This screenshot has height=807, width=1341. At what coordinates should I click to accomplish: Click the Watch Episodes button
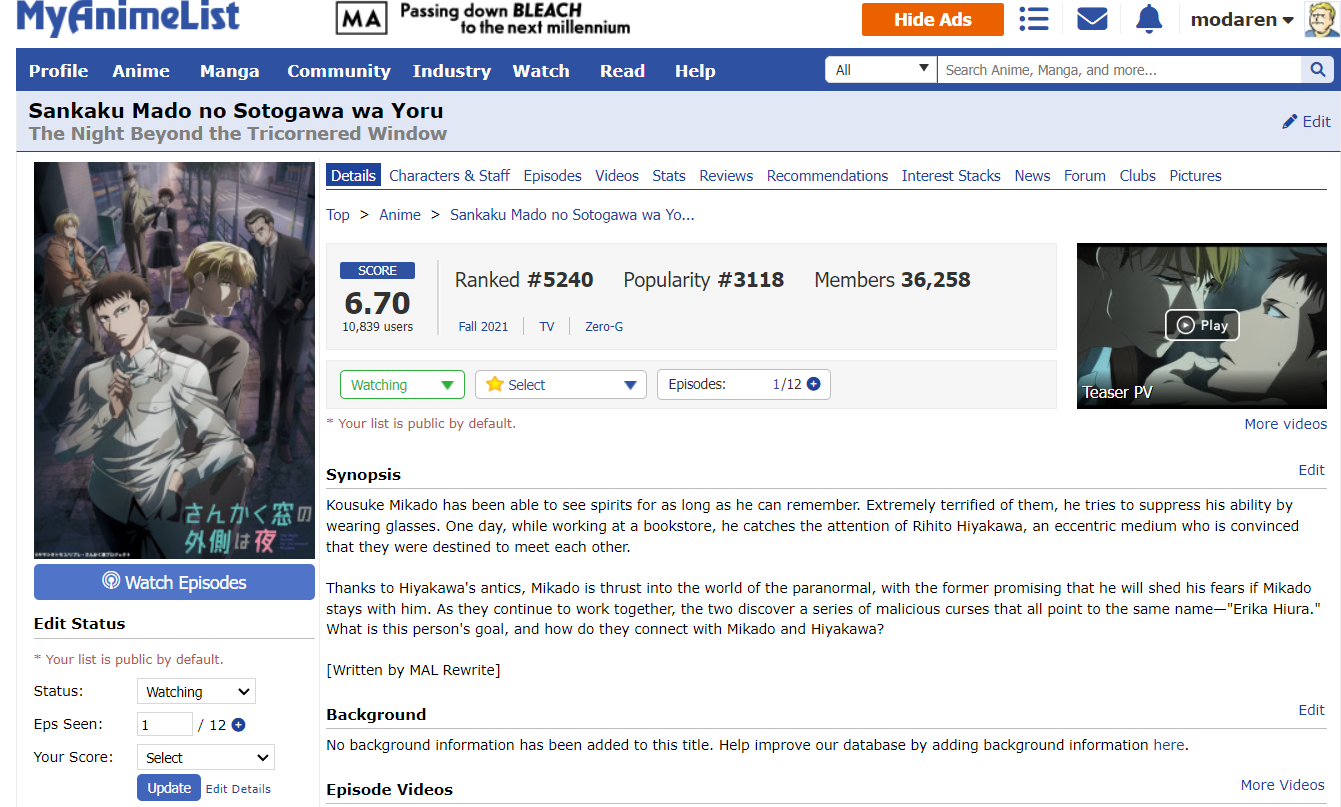tap(174, 582)
